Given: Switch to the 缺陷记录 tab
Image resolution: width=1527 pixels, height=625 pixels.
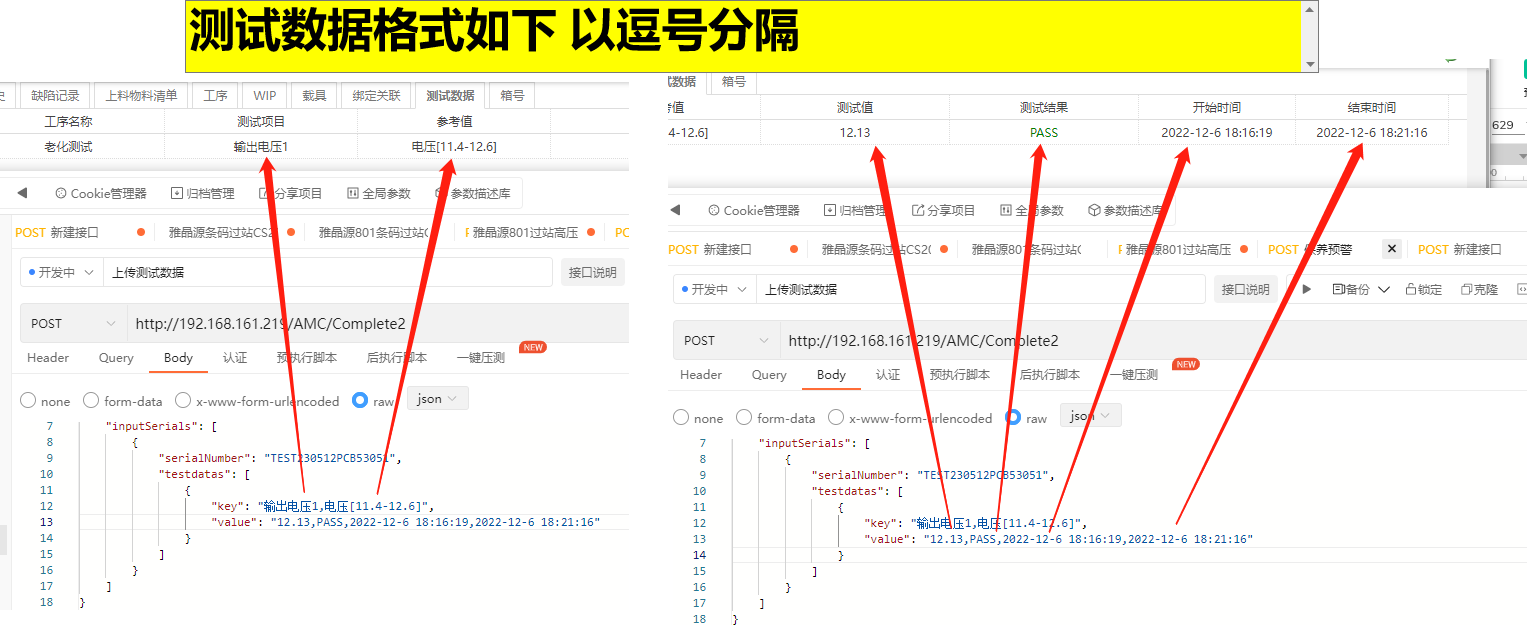Looking at the screenshot, I should point(55,96).
